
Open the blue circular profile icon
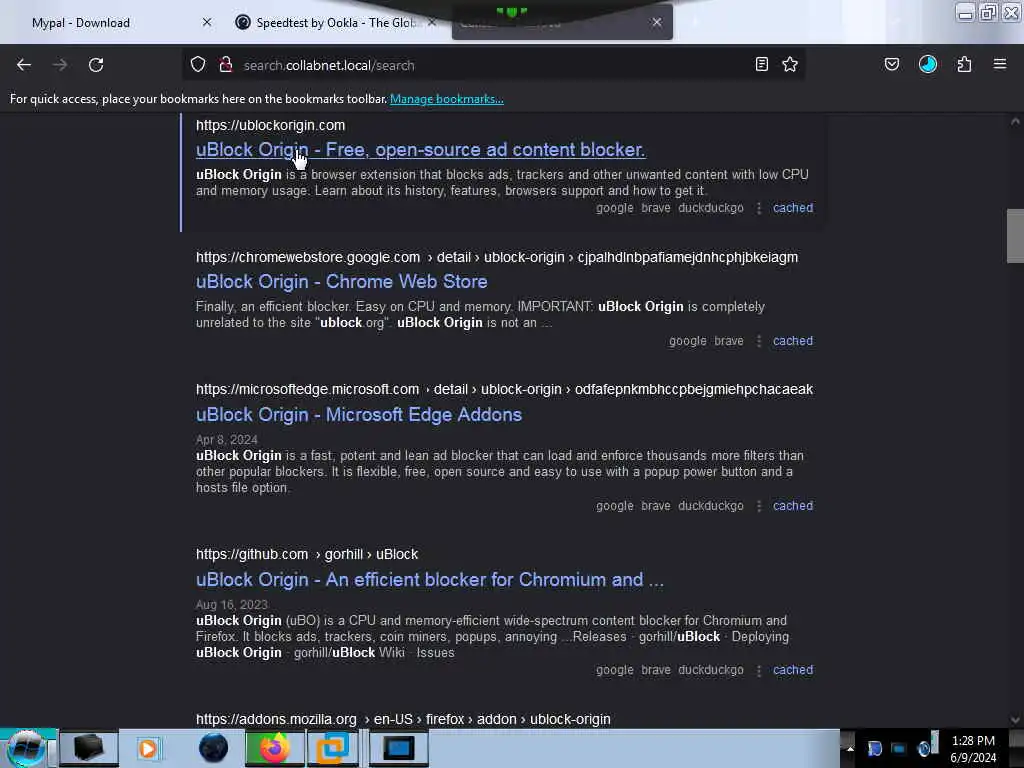click(928, 64)
